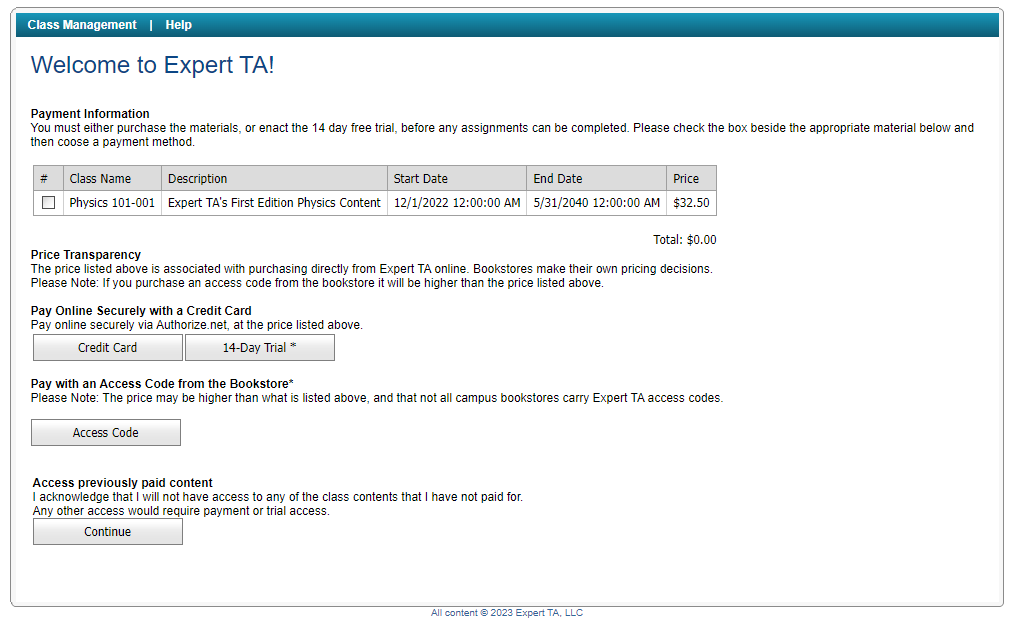Click the # column header

pos(48,179)
